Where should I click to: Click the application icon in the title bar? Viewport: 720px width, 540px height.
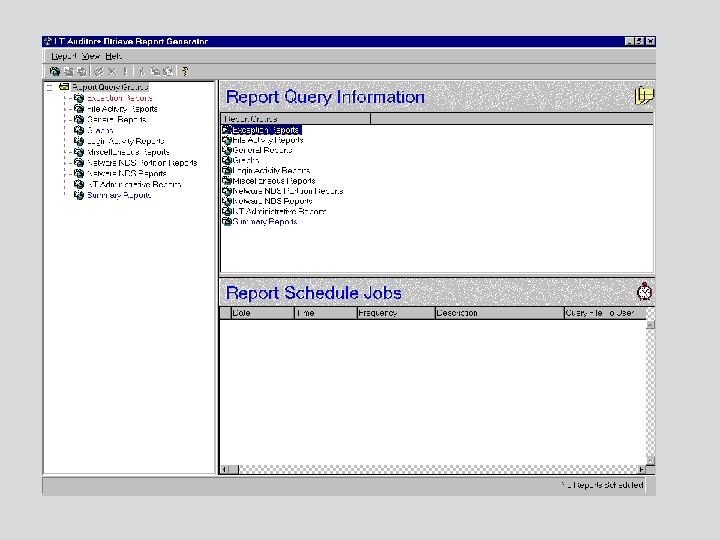pyautogui.click(x=48, y=41)
